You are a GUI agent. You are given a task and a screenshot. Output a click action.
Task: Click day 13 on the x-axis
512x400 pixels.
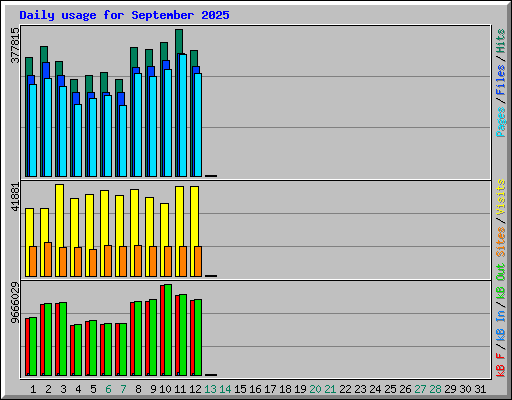pos(210,389)
